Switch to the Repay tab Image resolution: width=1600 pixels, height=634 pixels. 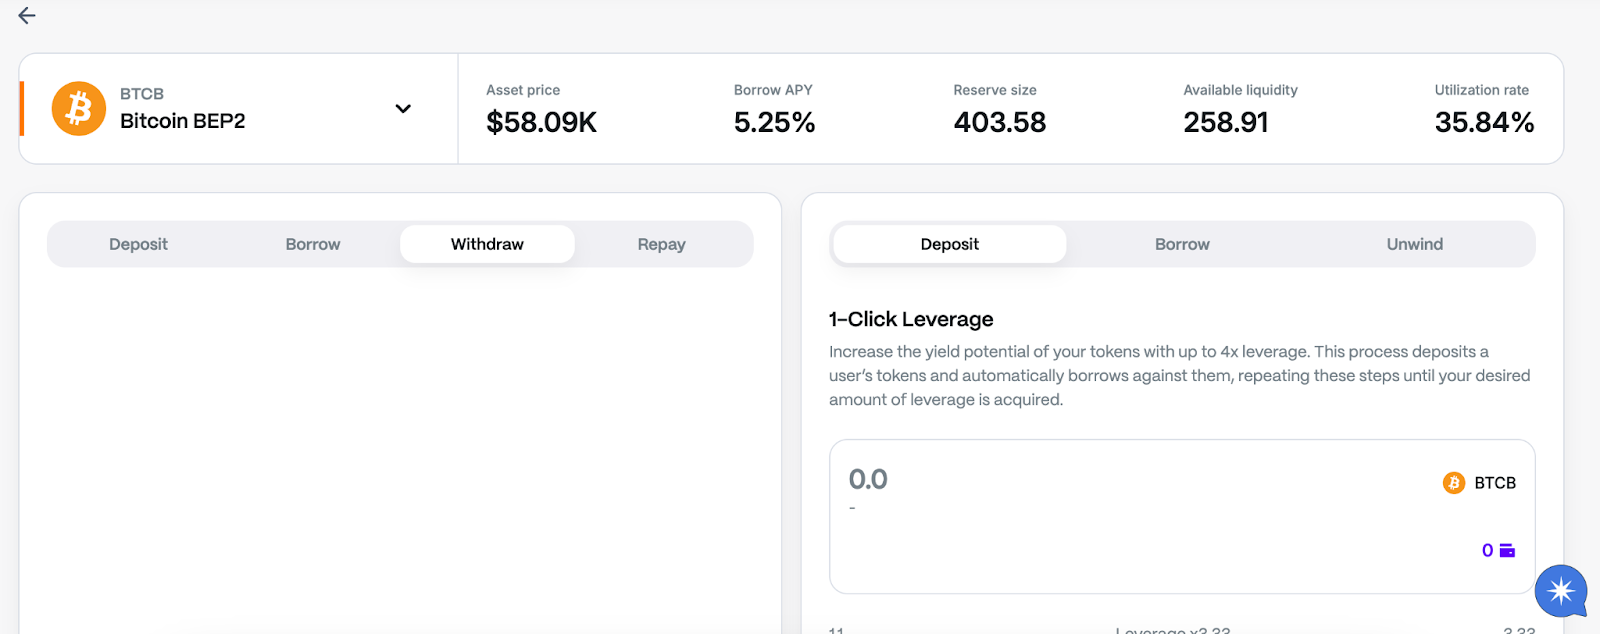coord(661,244)
